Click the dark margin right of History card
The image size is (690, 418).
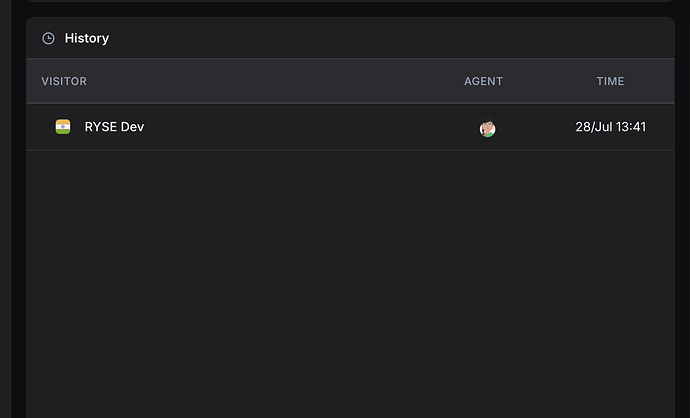point(683,209)
